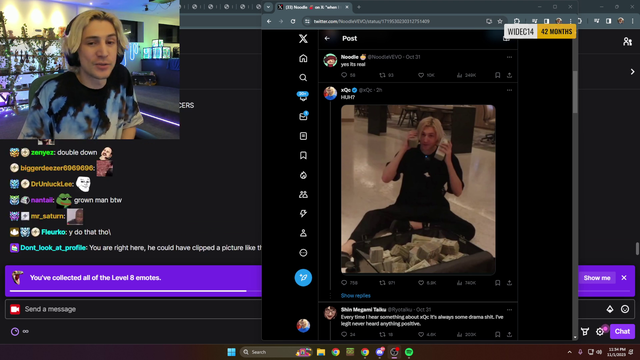
Task: Click Show replies under xQc's post
Action: pyautogui.click(x=356, y=296)
